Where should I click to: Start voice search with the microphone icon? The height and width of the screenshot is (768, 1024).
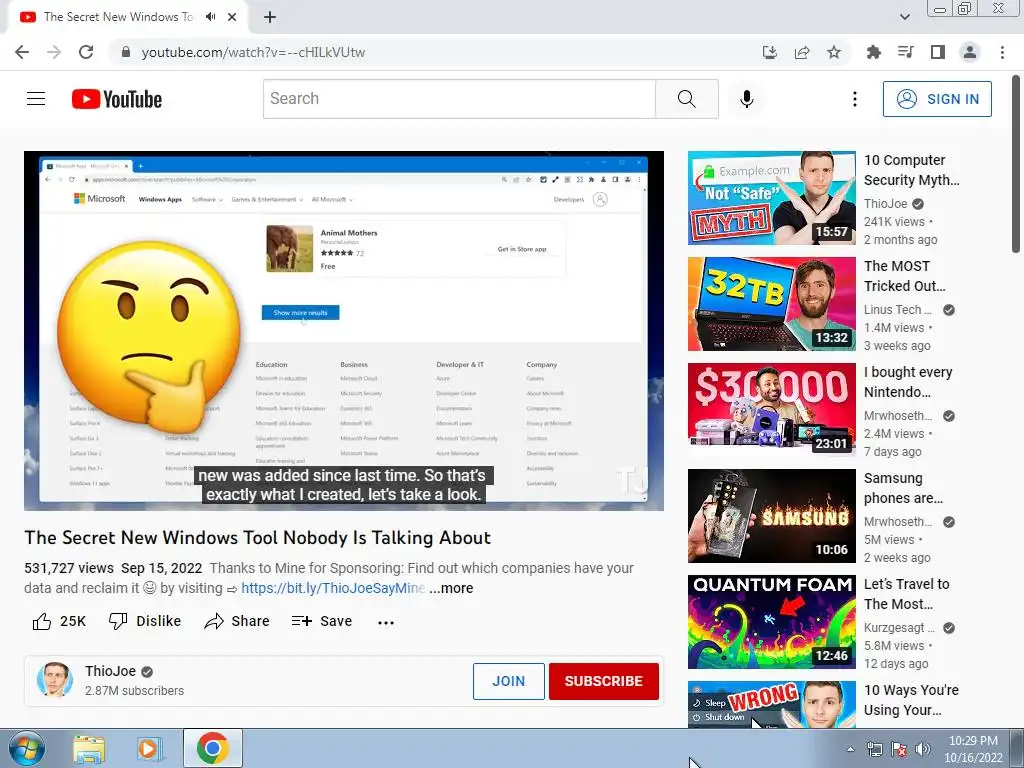tap(746, 99)
